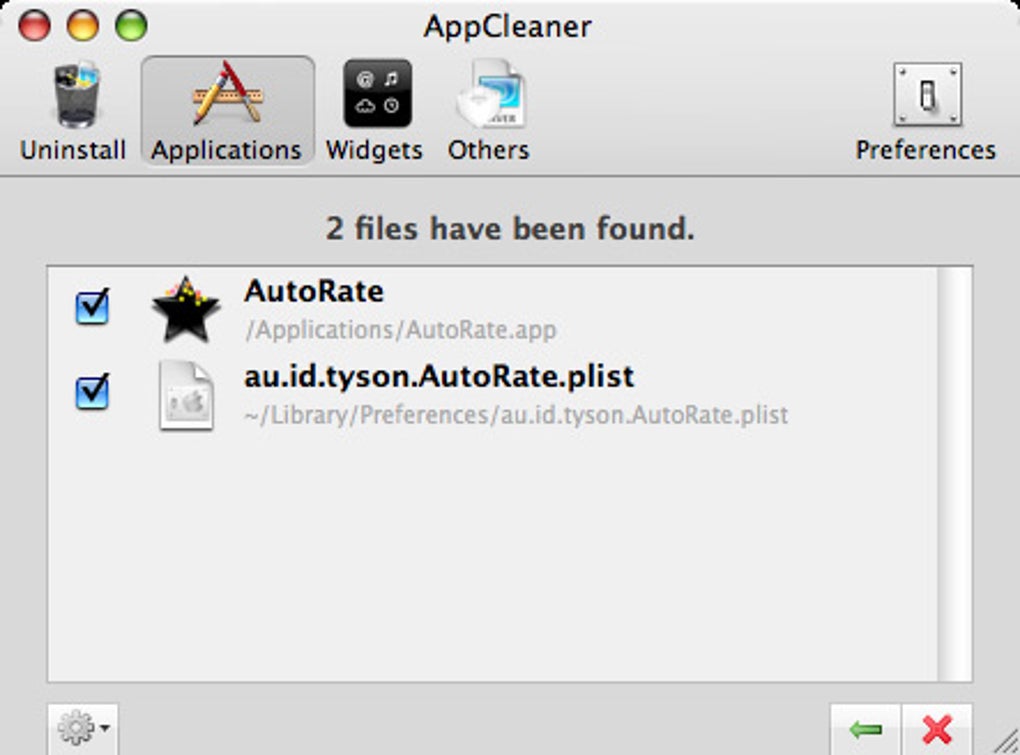Switch to the Others tab label
This screenshot has width=1020, height=755.
489,150
